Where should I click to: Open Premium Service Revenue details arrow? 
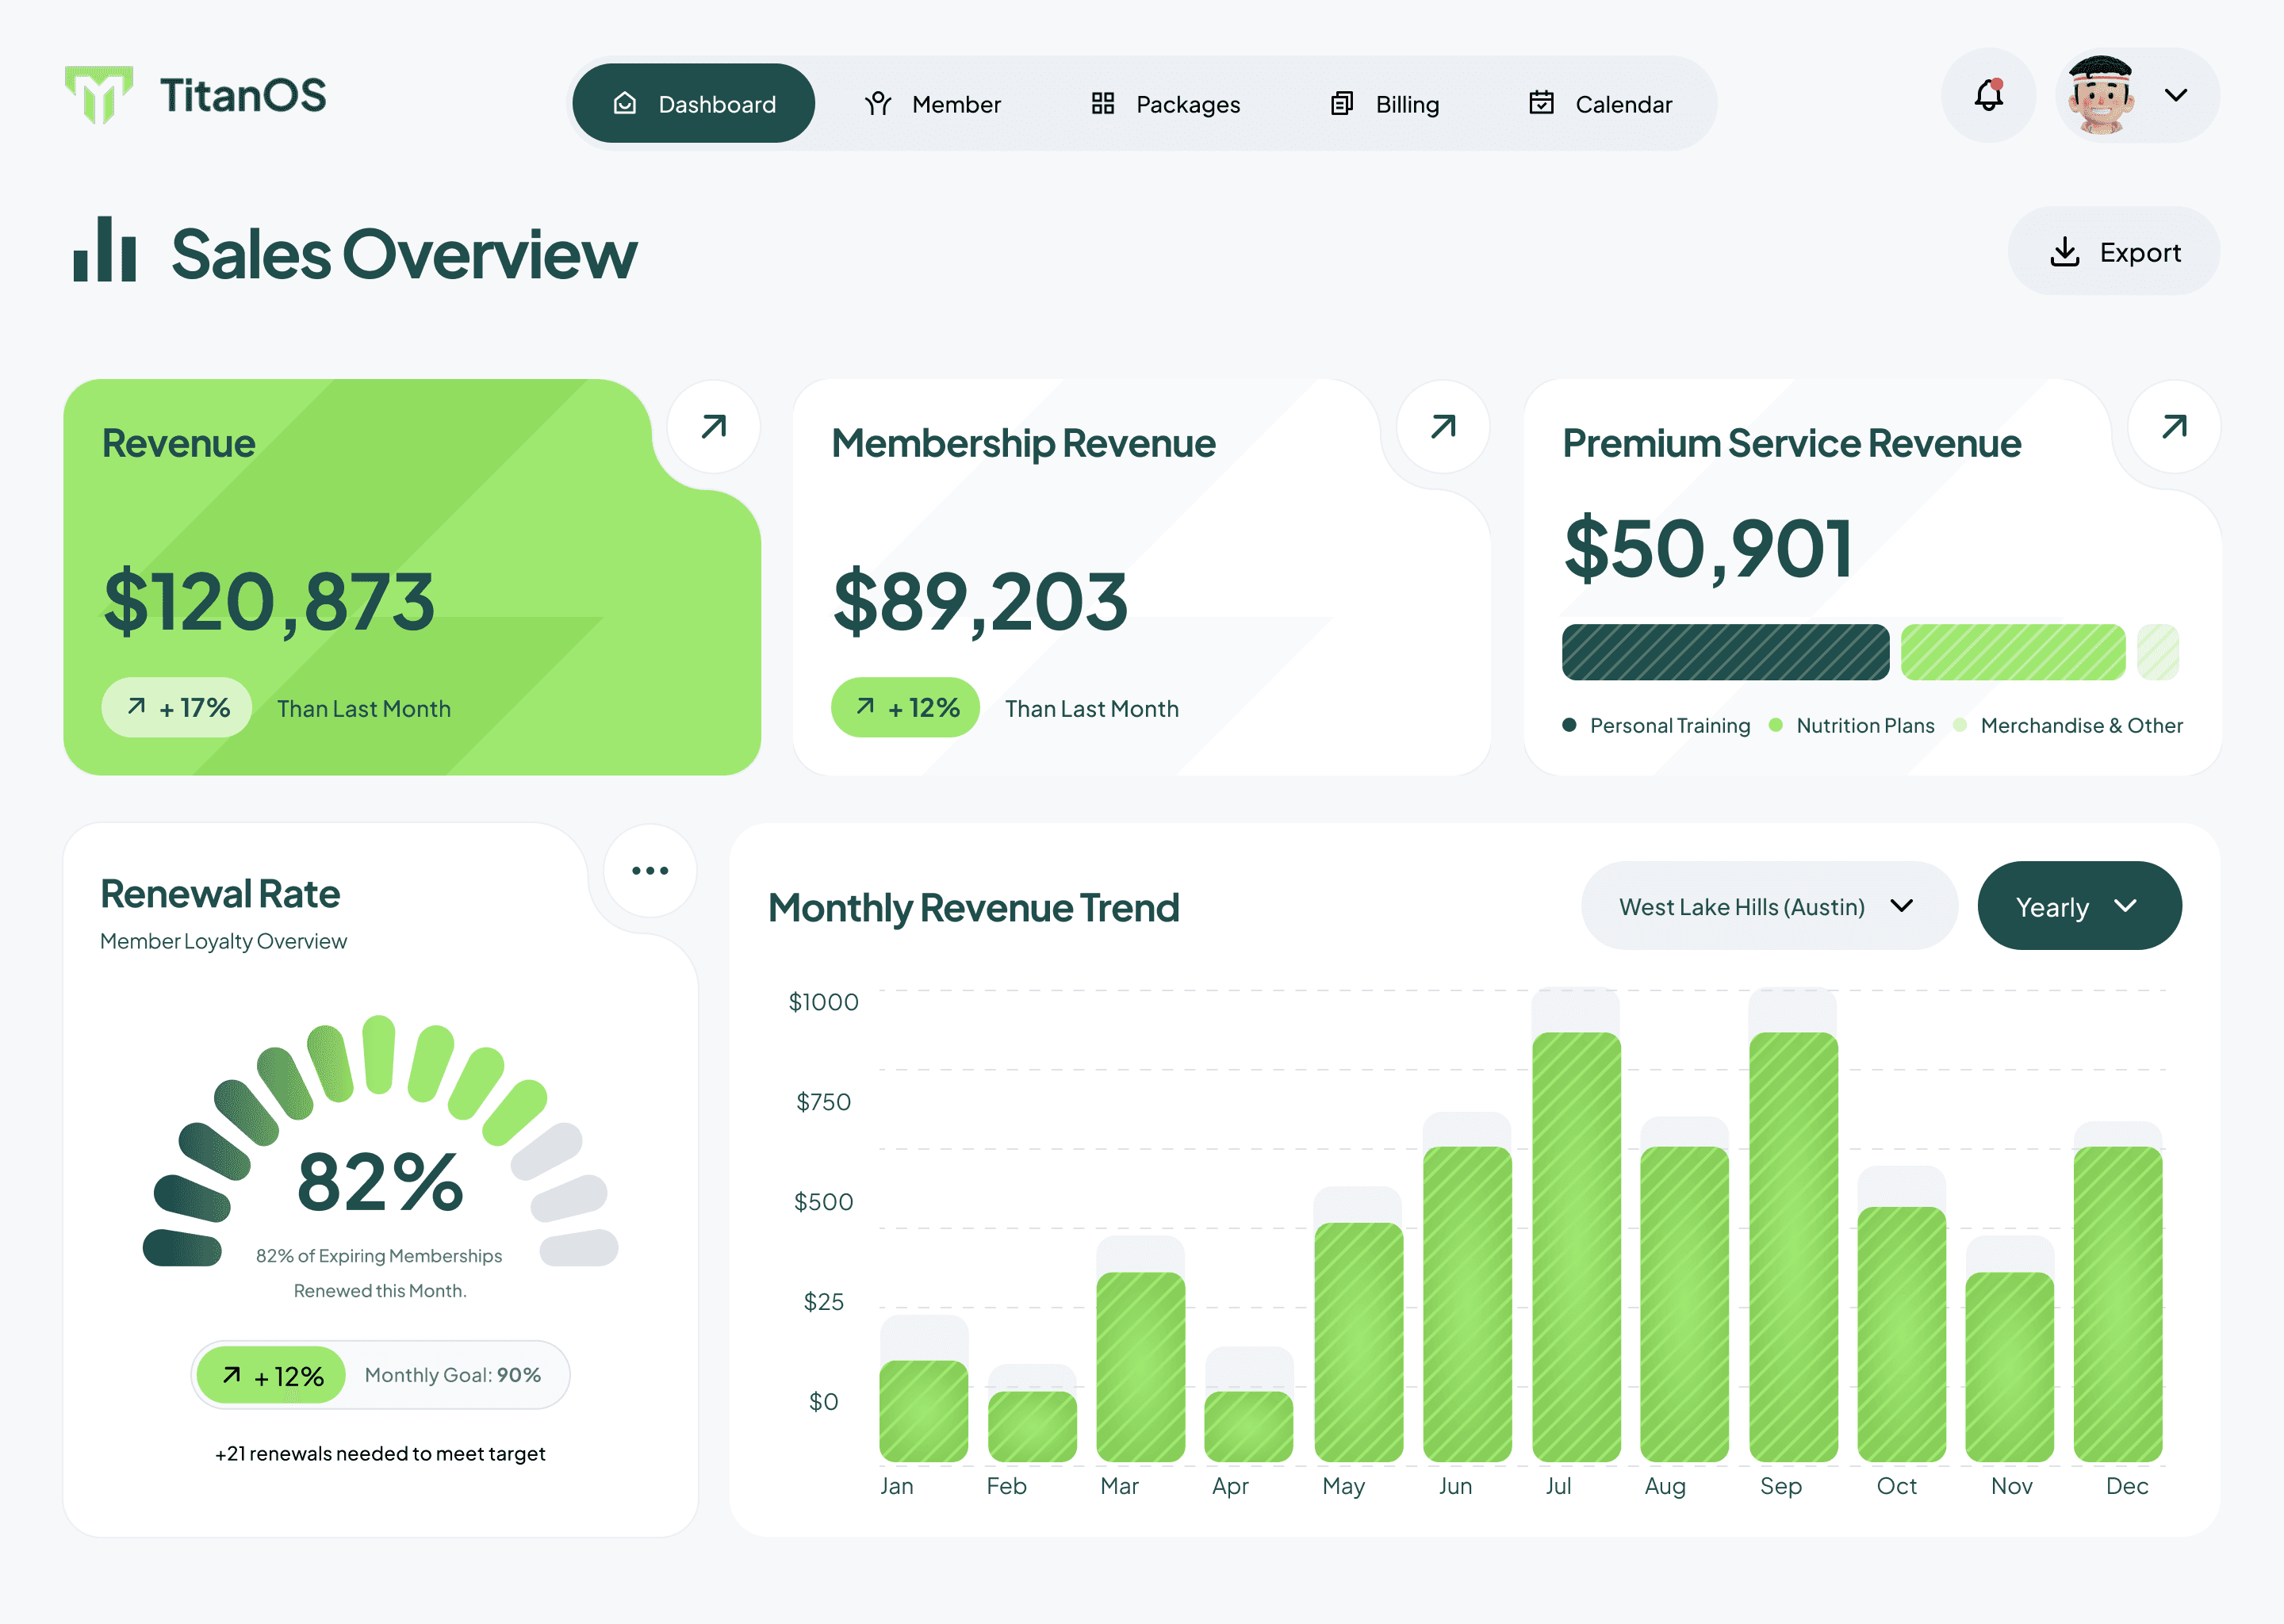(2174, 427)
